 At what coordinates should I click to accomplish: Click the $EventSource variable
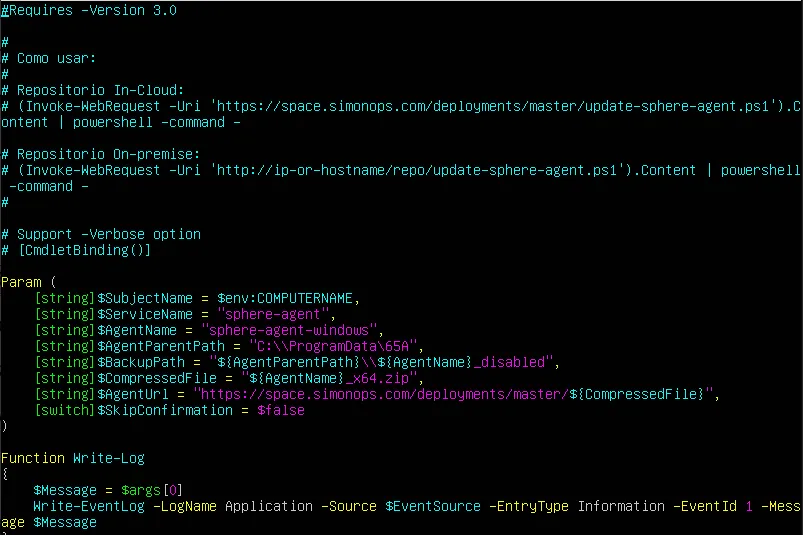point(433,506)
